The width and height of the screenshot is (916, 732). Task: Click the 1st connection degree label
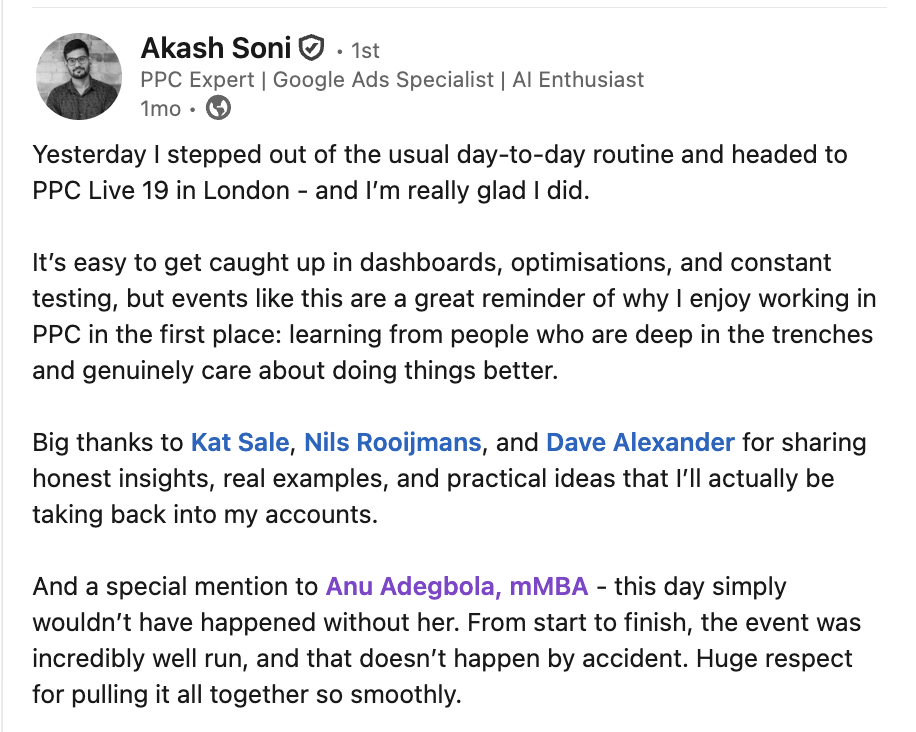pos(364,49)
